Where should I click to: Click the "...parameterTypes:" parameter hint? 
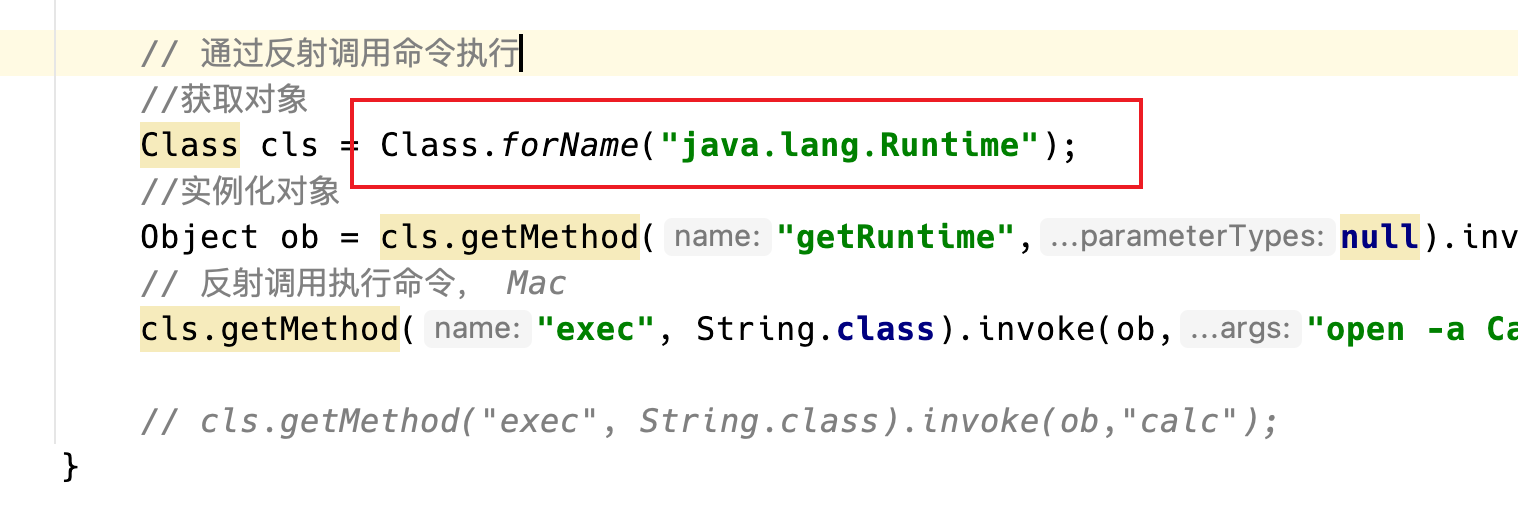tap(1187, 238)
